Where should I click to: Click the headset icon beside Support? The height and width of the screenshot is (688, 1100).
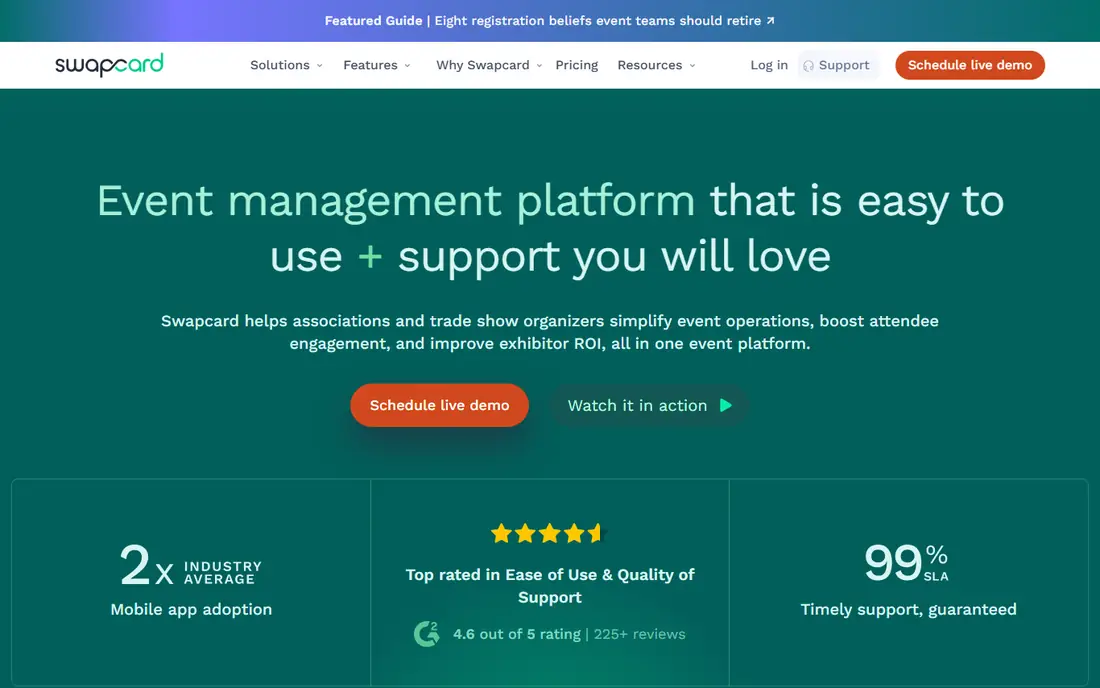point(809,66)
